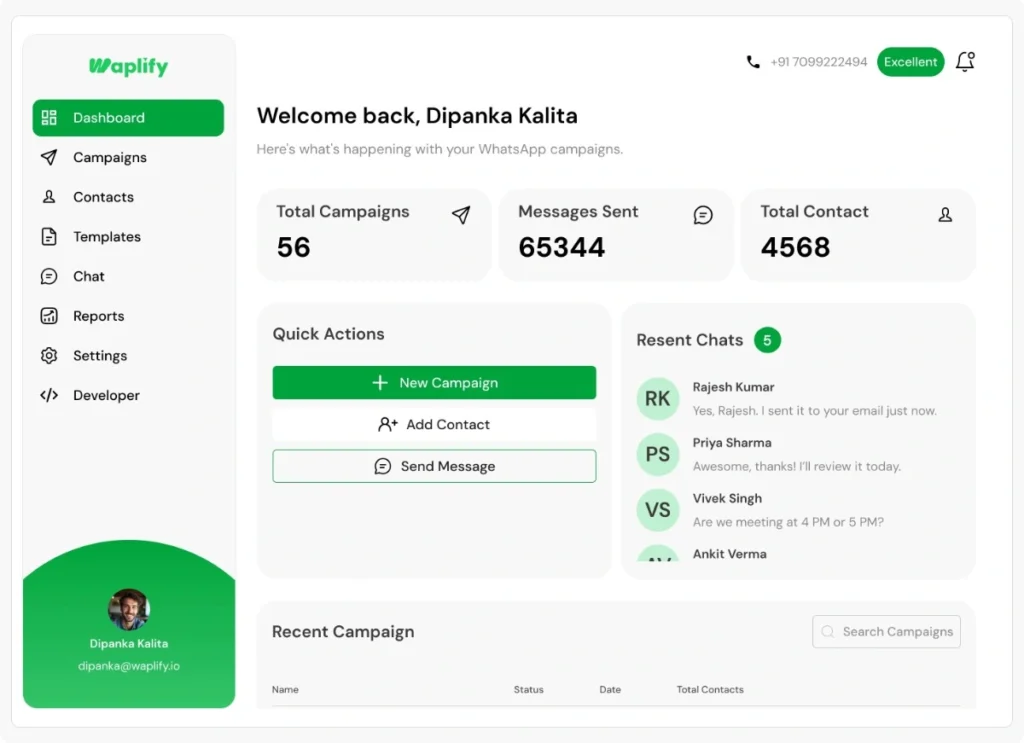
Task: Select the Settings menu label
Action: click(x=100, y=356)
